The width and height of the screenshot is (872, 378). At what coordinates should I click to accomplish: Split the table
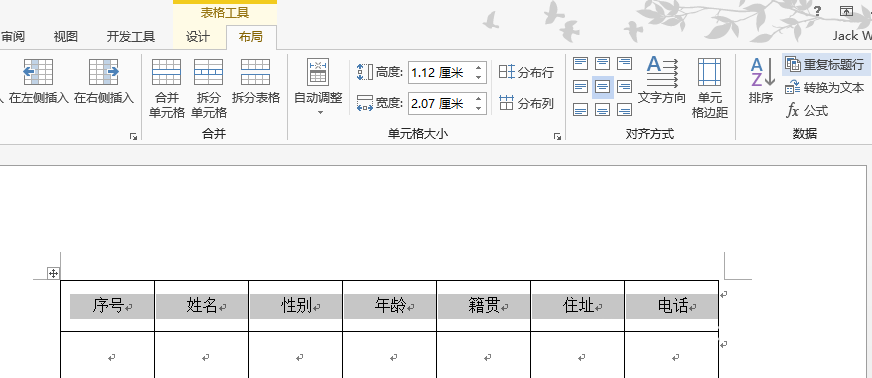[x=255, y=82]
